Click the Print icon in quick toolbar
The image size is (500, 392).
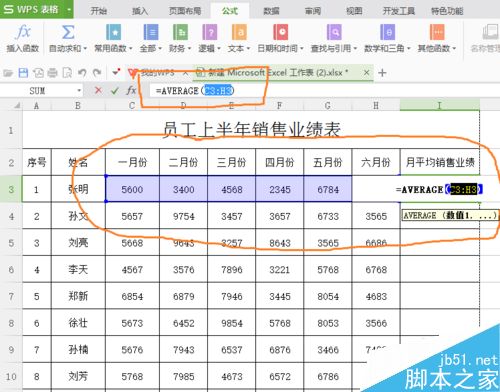point(52,73)
